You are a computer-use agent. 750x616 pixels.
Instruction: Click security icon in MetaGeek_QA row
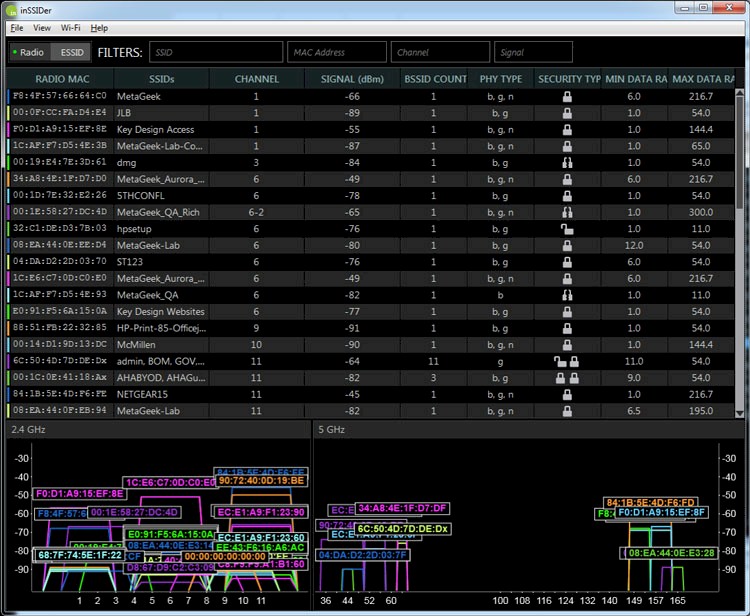[x=567, y=295]
